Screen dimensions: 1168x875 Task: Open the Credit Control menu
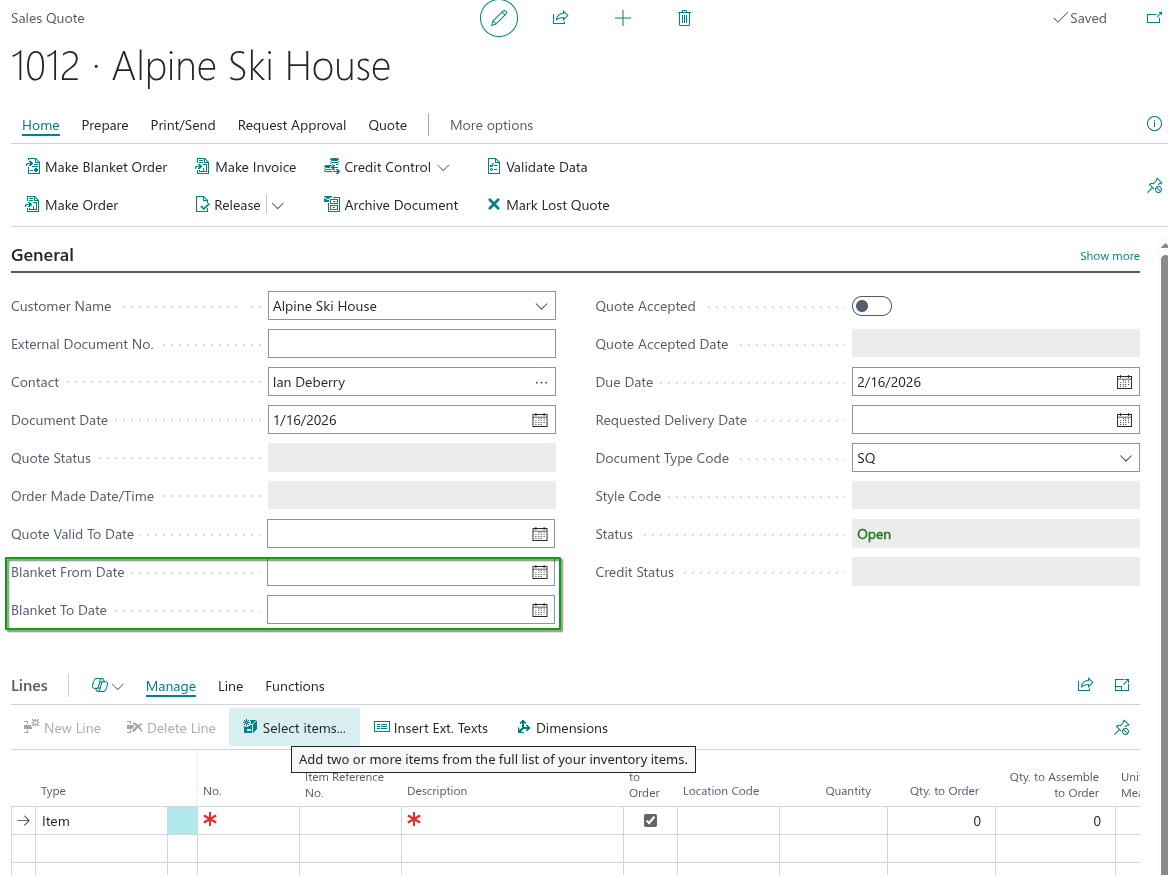(x=387, y=167)
